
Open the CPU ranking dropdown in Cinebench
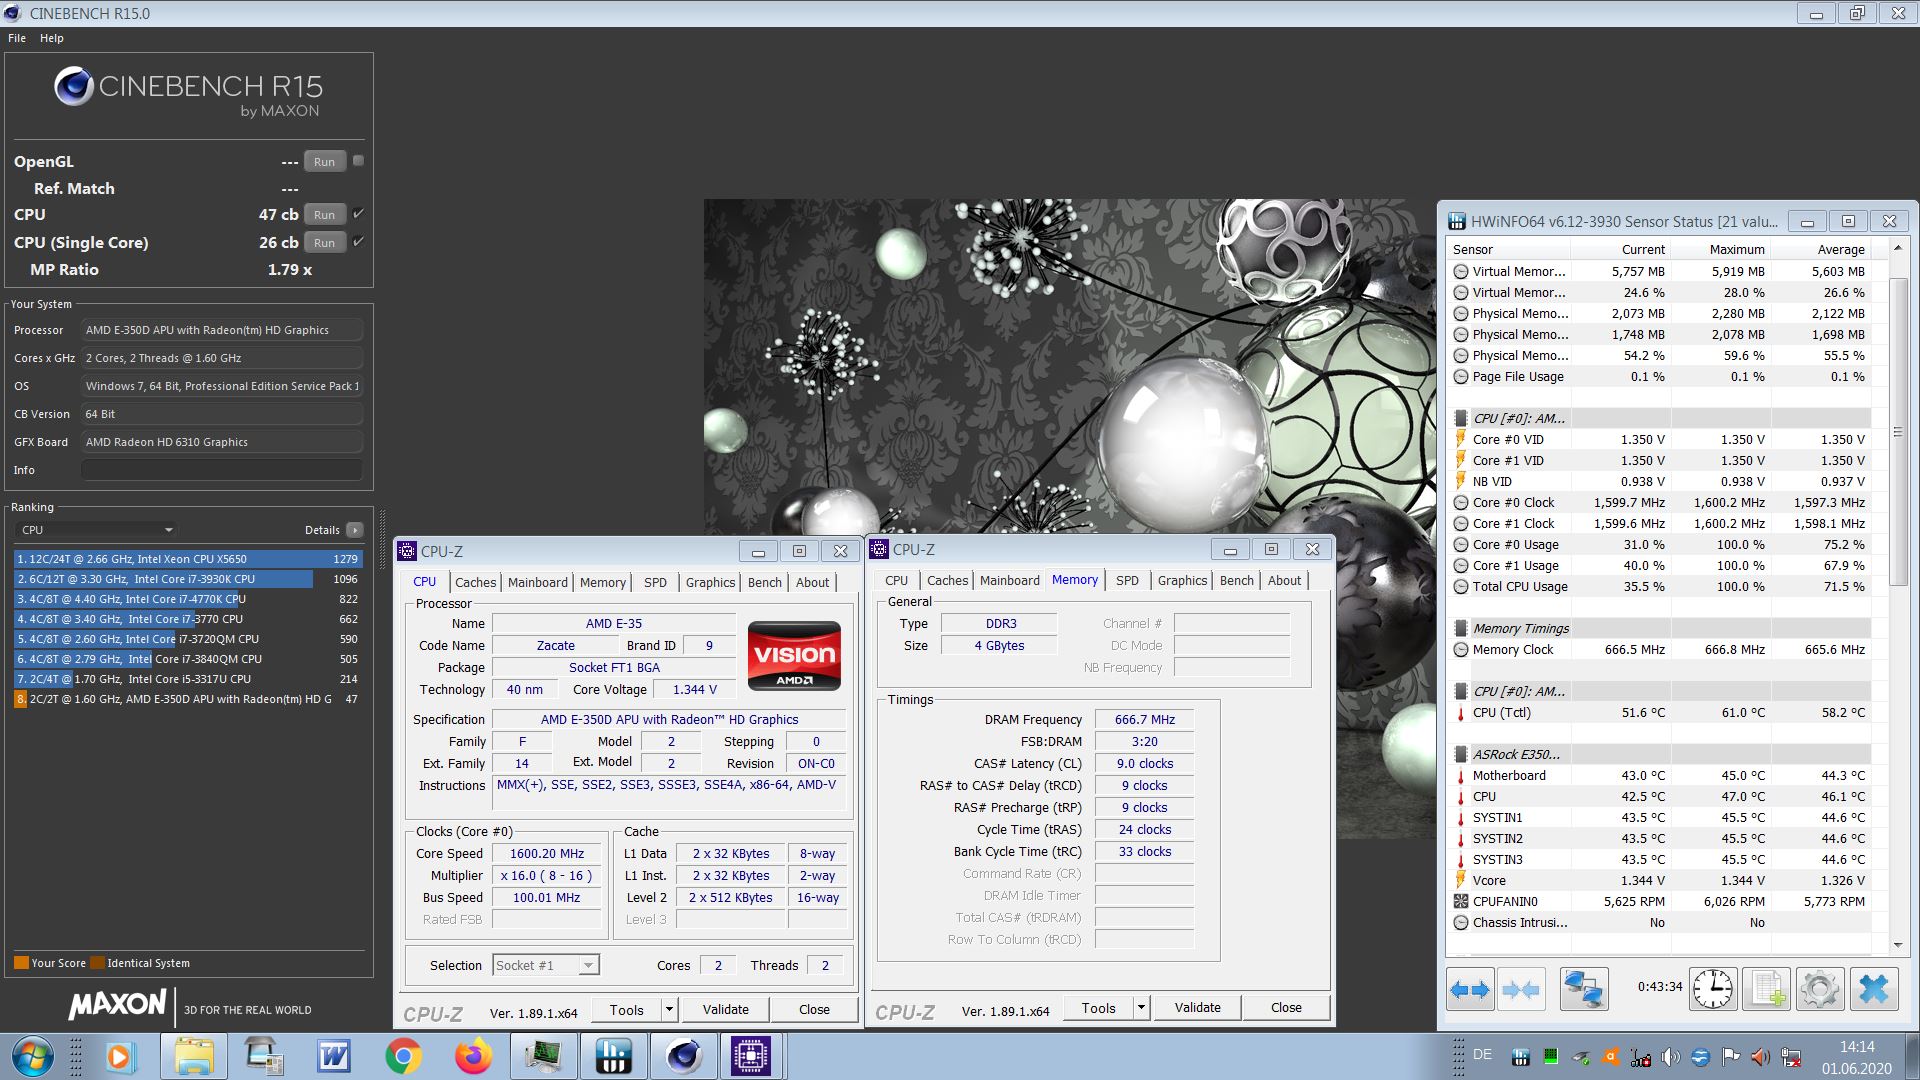click(x=97, y=530)
